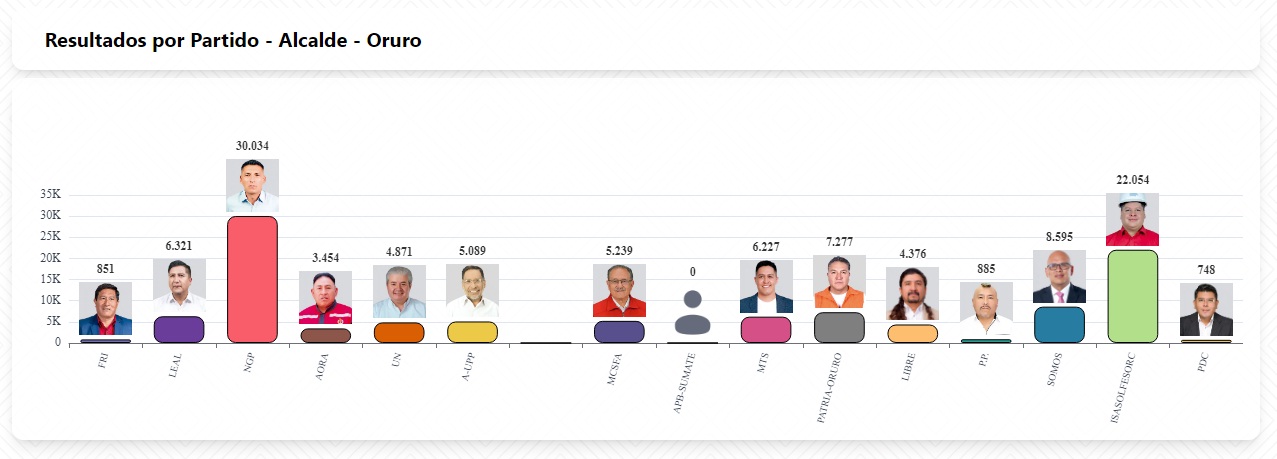The height and width of the screenshot is (459, 1277).
Task: Select the P.P. candidate photo
Action: tap(986, 309)
